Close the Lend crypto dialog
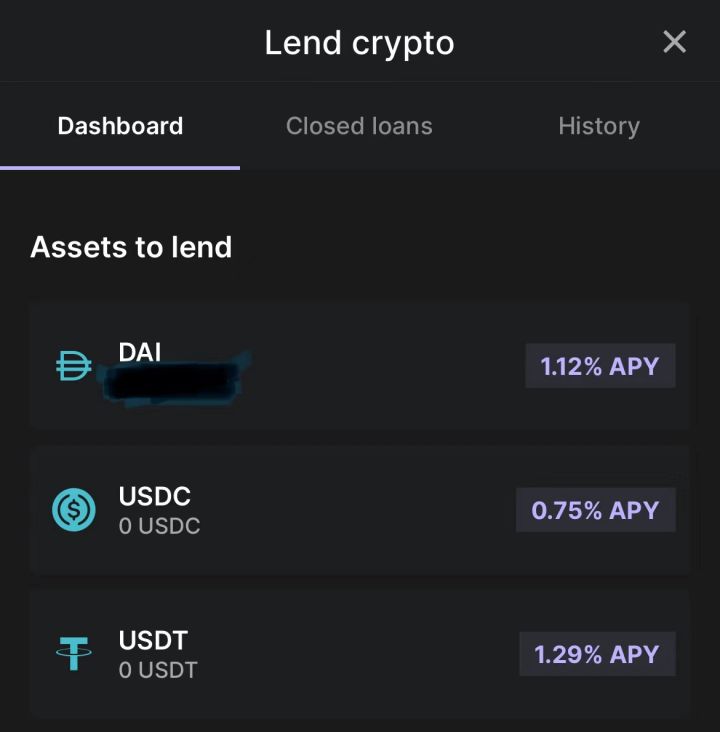 675,42
